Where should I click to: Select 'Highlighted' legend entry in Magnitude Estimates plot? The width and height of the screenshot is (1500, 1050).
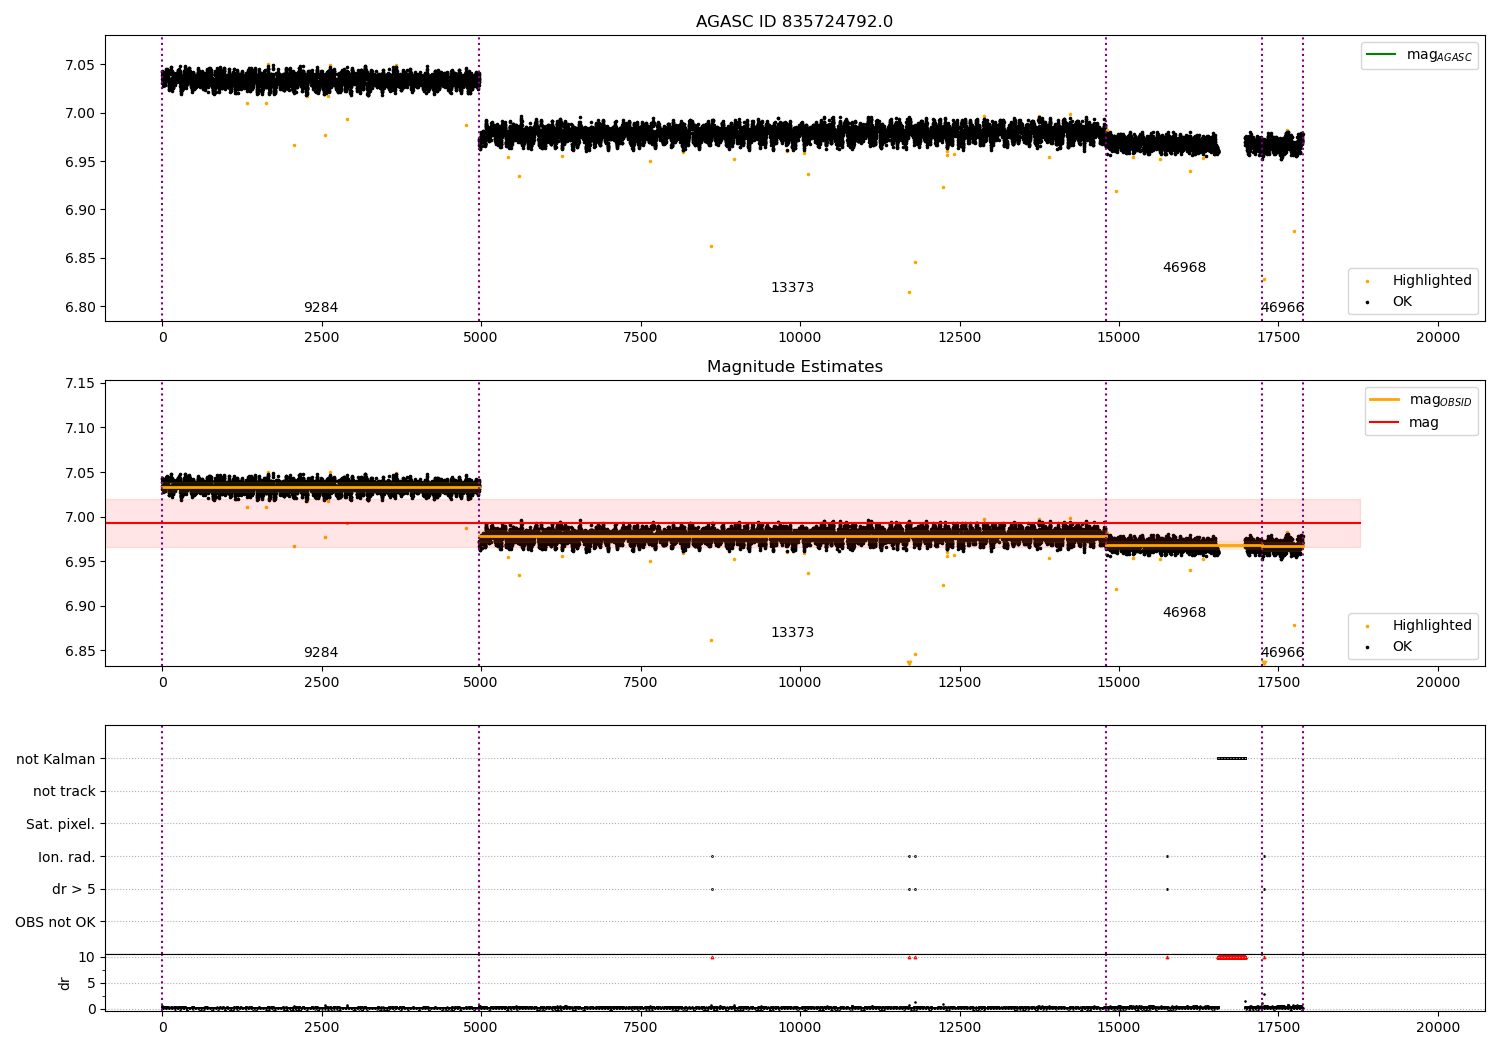click(1432, 626)
